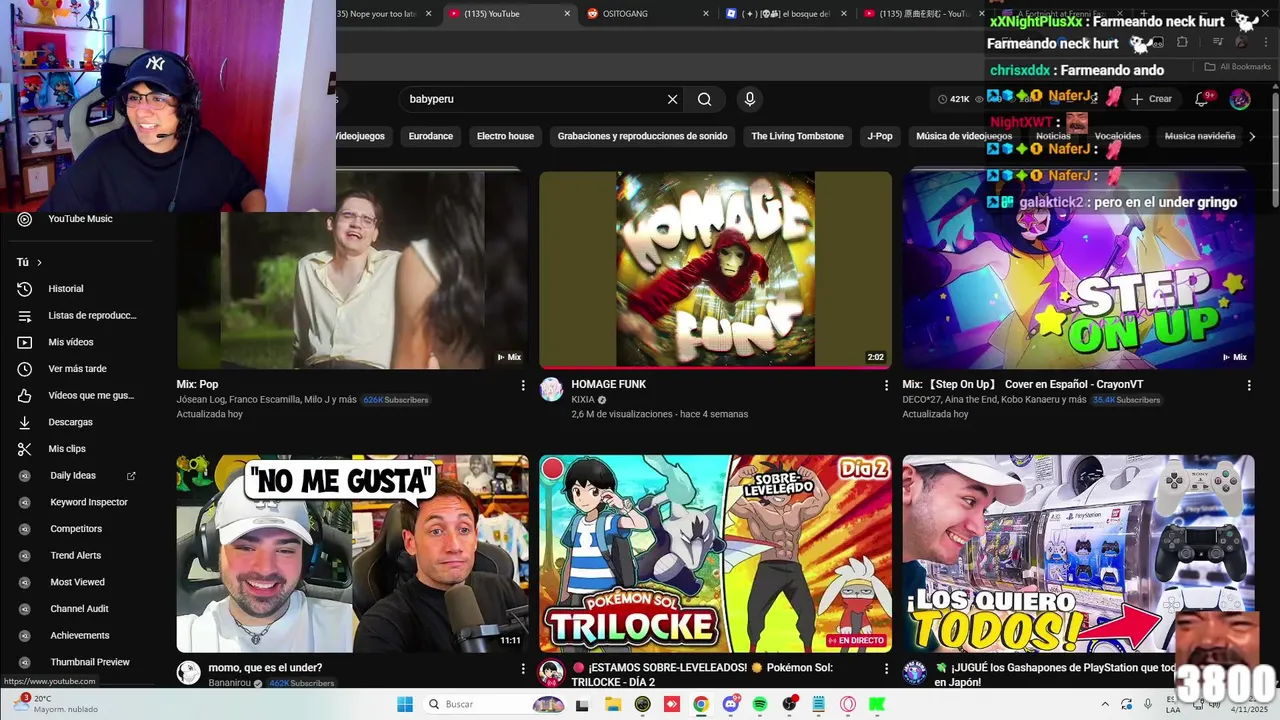Open options menu for Mix: Pop
This screenshot has height=720, width=1280.
(522, 385)
